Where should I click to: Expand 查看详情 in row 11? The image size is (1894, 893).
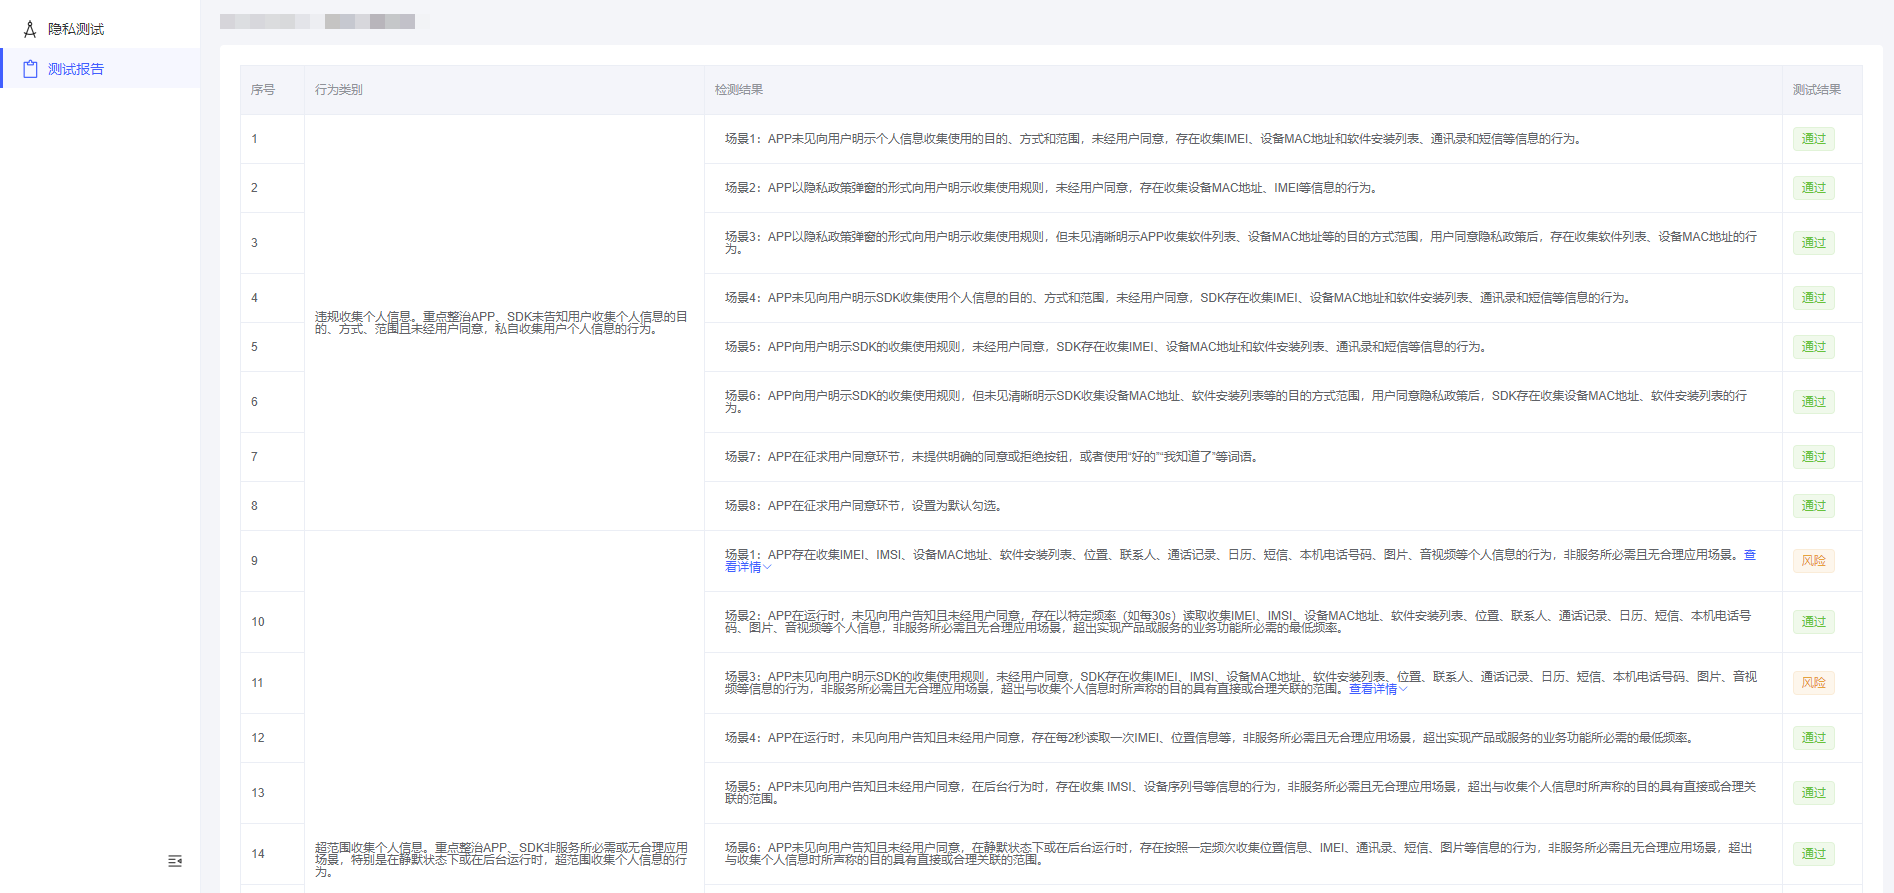(x=1377, y=689)
